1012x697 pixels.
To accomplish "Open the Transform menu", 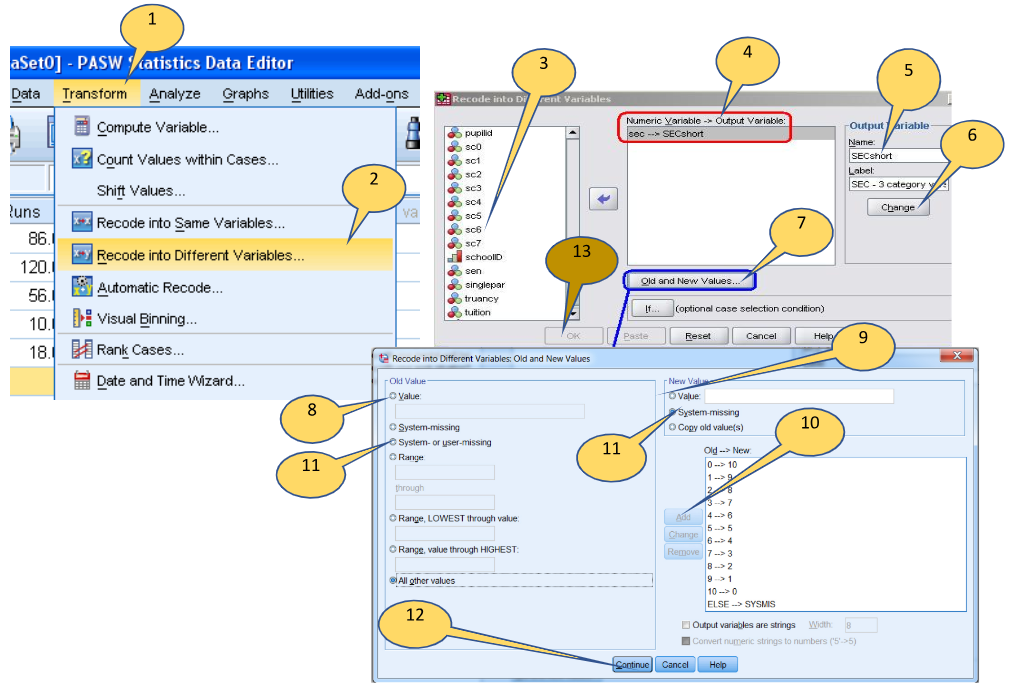I will click(x=94, y=94).
